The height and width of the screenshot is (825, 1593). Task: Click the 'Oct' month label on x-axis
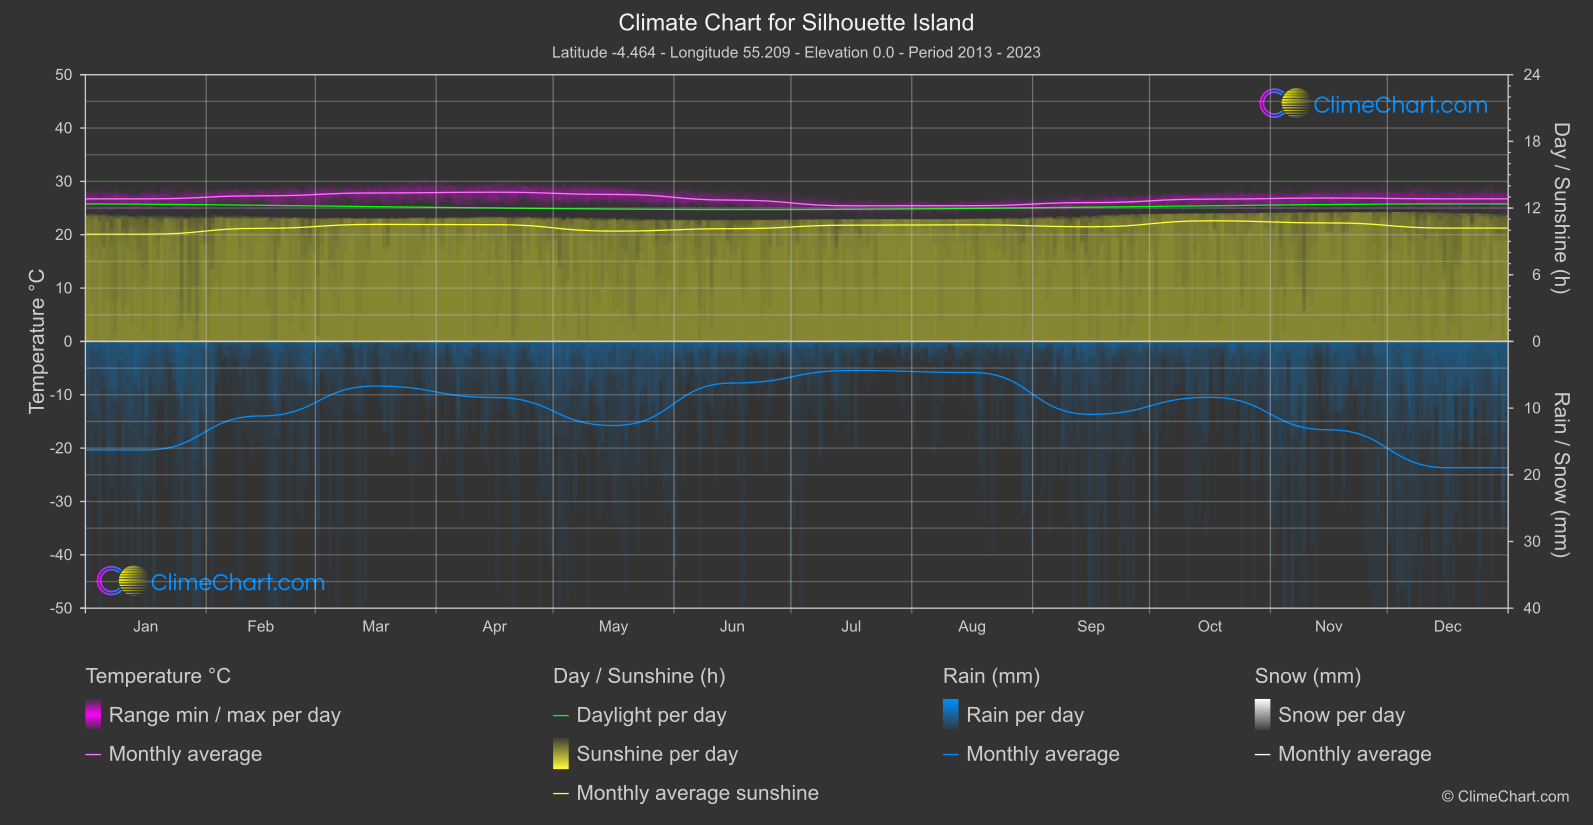click(1210, 626)
